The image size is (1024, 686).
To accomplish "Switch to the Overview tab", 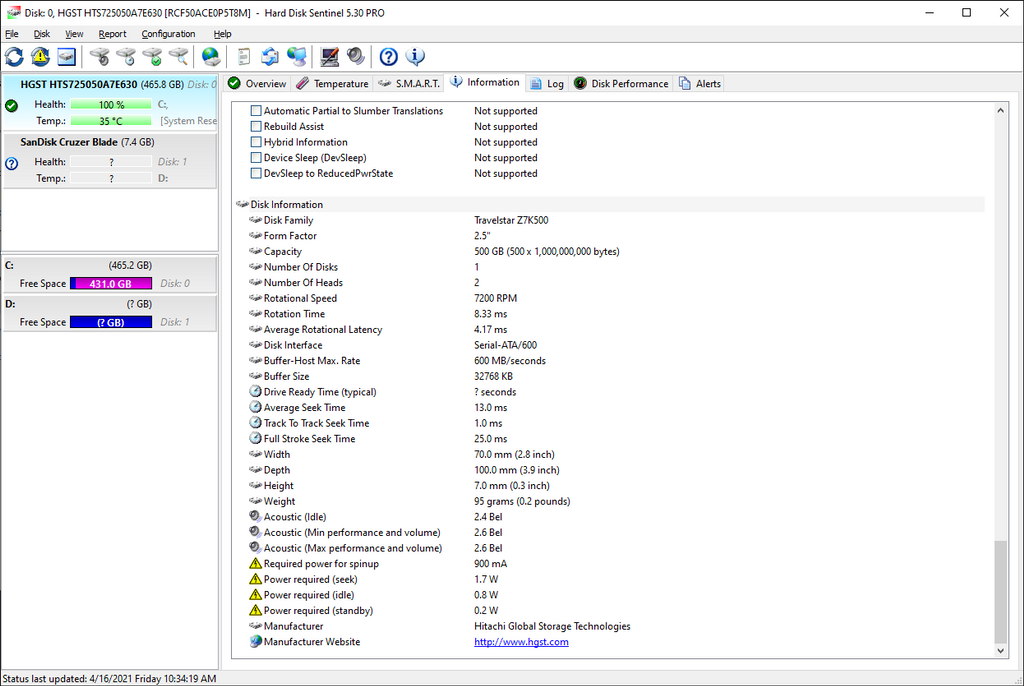I will click(257, 84).
